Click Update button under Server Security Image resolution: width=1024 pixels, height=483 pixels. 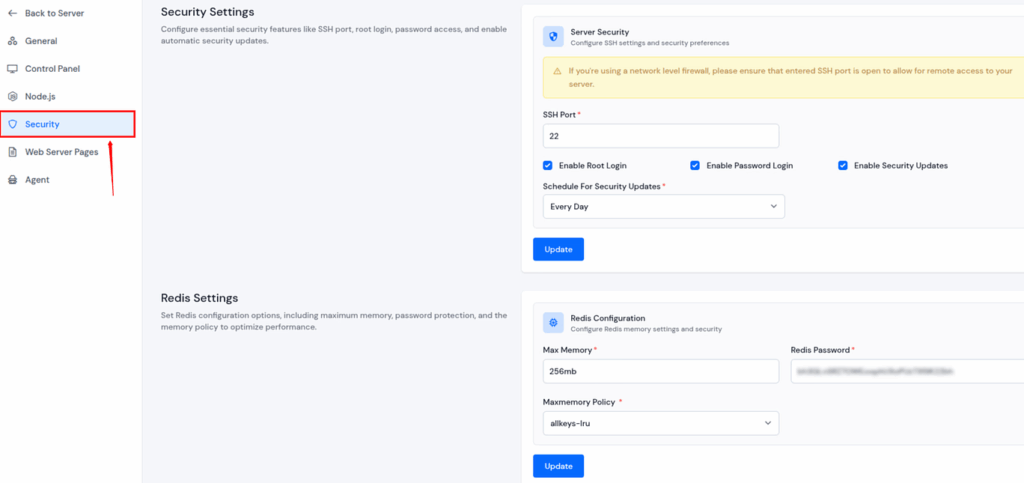click(x=558, y=249)
